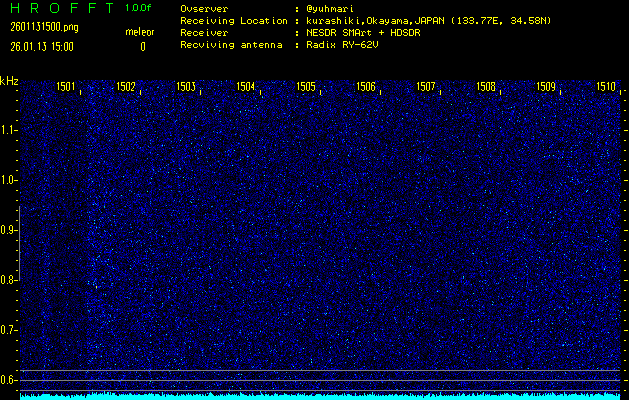Click the 1501 time marker
Screen dimensions: 629x400
pyautogui.click(x=66, y=87)
